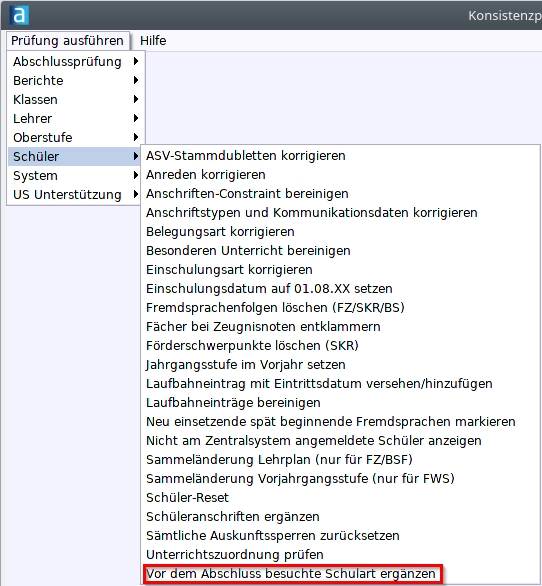The width and height of the screenshot is (542, 586).
Task: Choose Vor dem Abschluss besuchte Schulart ergänzen
Action: 340,573
